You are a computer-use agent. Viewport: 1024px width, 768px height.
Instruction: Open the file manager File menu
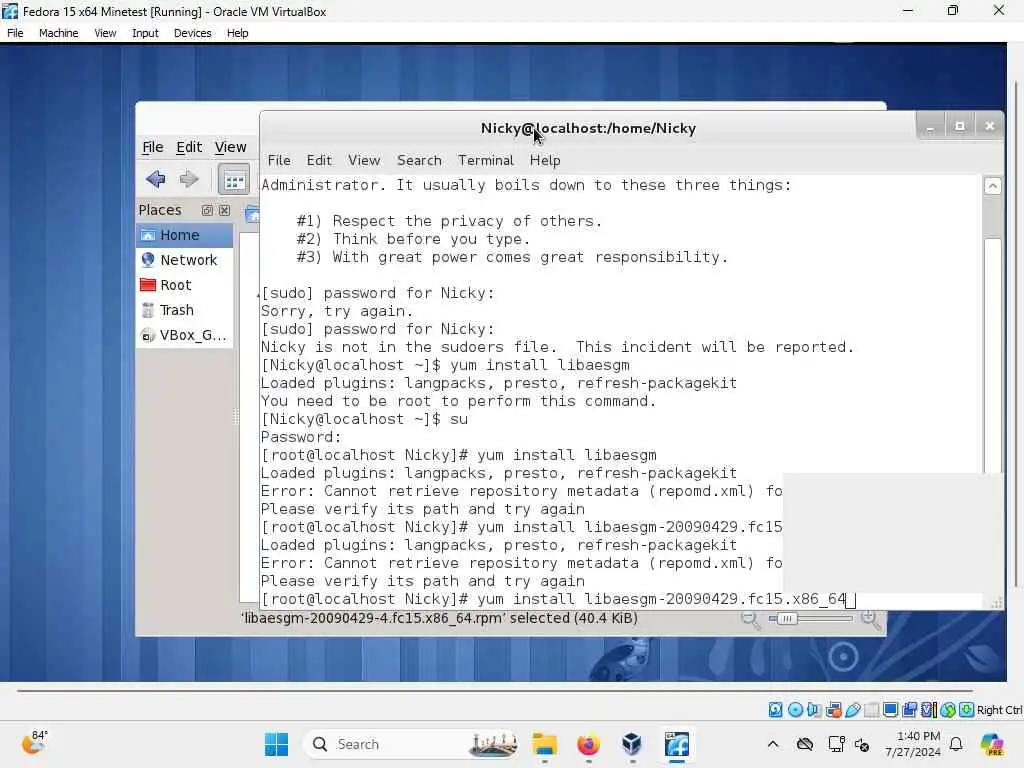coord(153,147)
